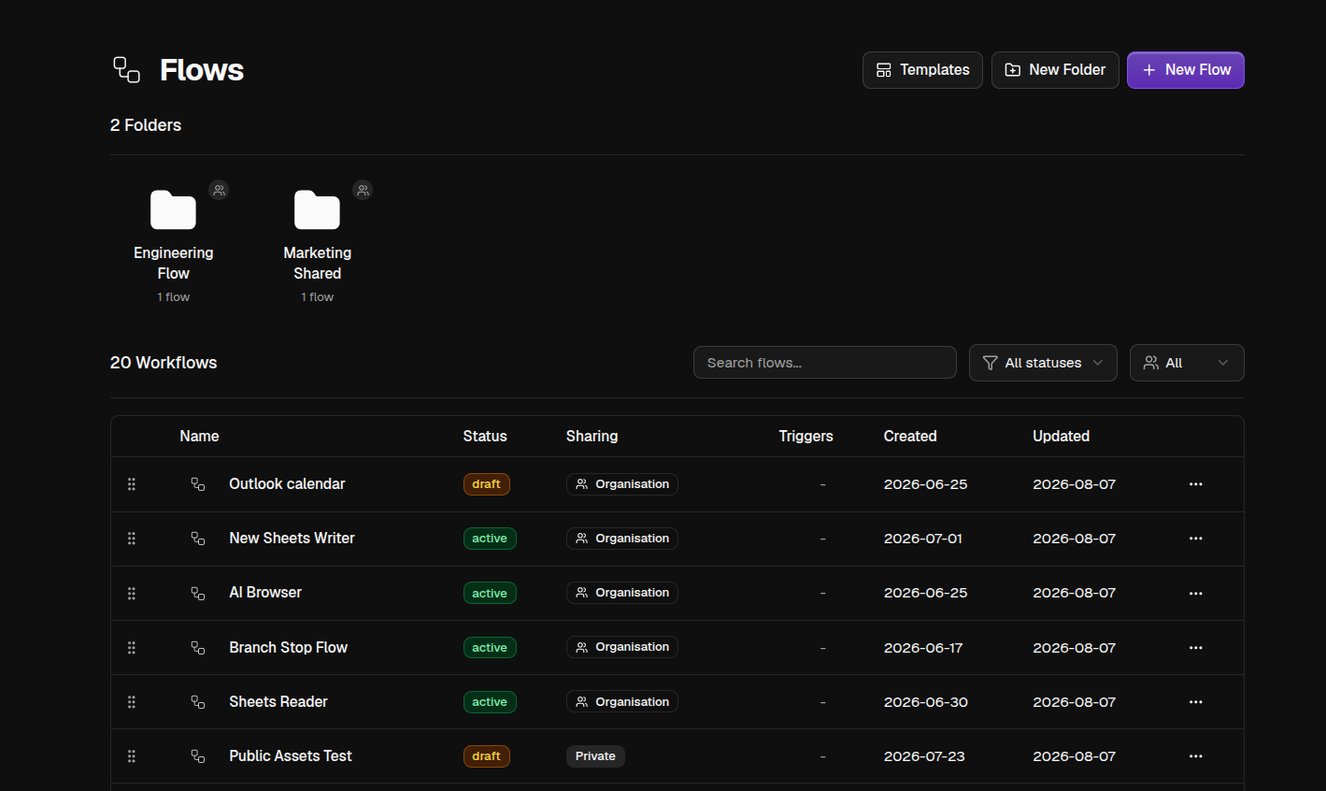Expand the All statuses filter dropdown

1043,363
